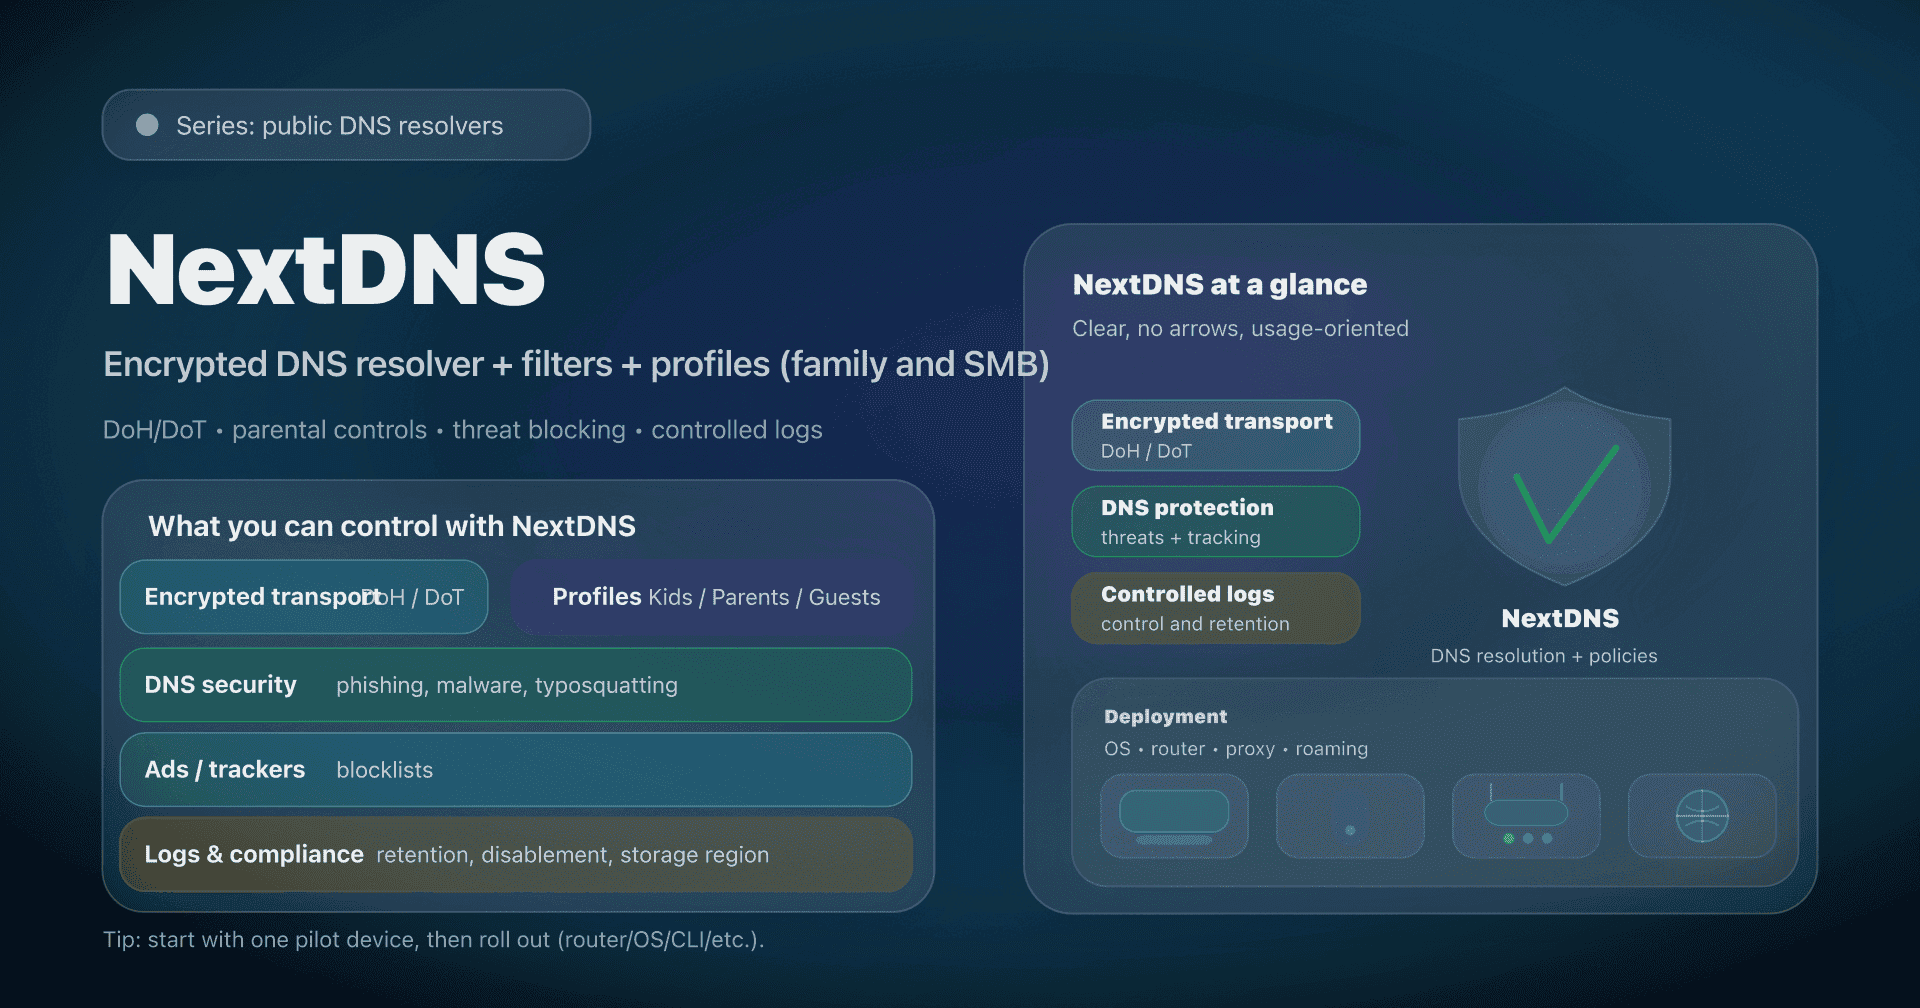1920x1008 pixels.
Task: Open the Profiles Kids / Parents / Guests selector
Action: pos(715,597)
